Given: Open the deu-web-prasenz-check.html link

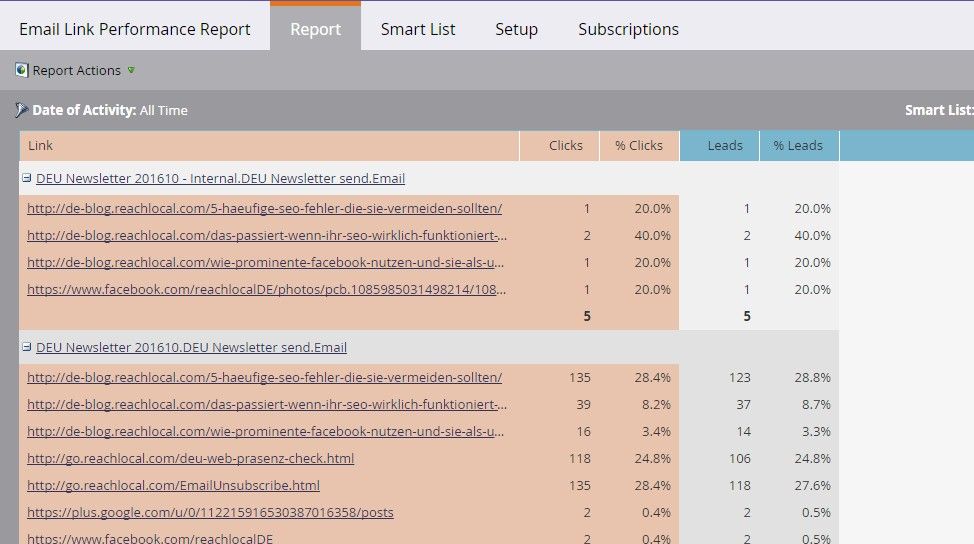Looking at the screenshot, I should pos(190,458).
